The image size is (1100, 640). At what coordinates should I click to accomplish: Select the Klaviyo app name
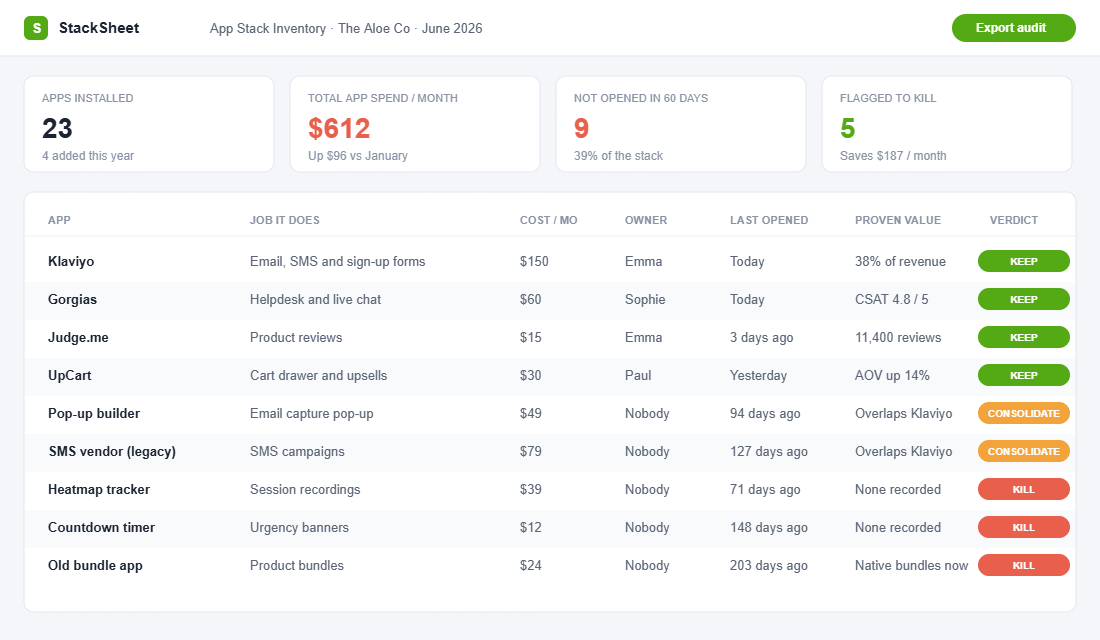coord(71,261)
